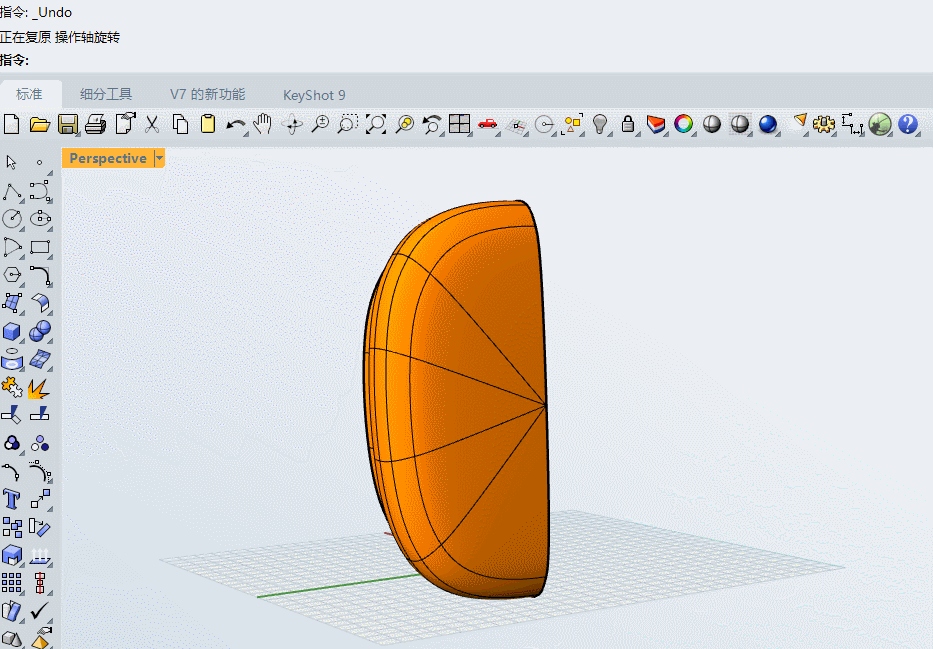This screenshot has width=933, height=649.
Task: Explode objects with the burst icon
Action: click(39, 389)
